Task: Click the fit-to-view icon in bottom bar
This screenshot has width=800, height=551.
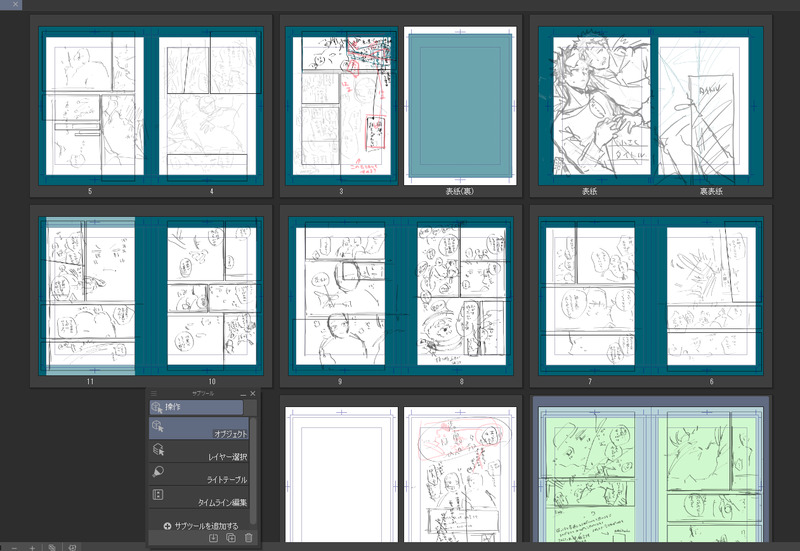Action: (72, 547)
